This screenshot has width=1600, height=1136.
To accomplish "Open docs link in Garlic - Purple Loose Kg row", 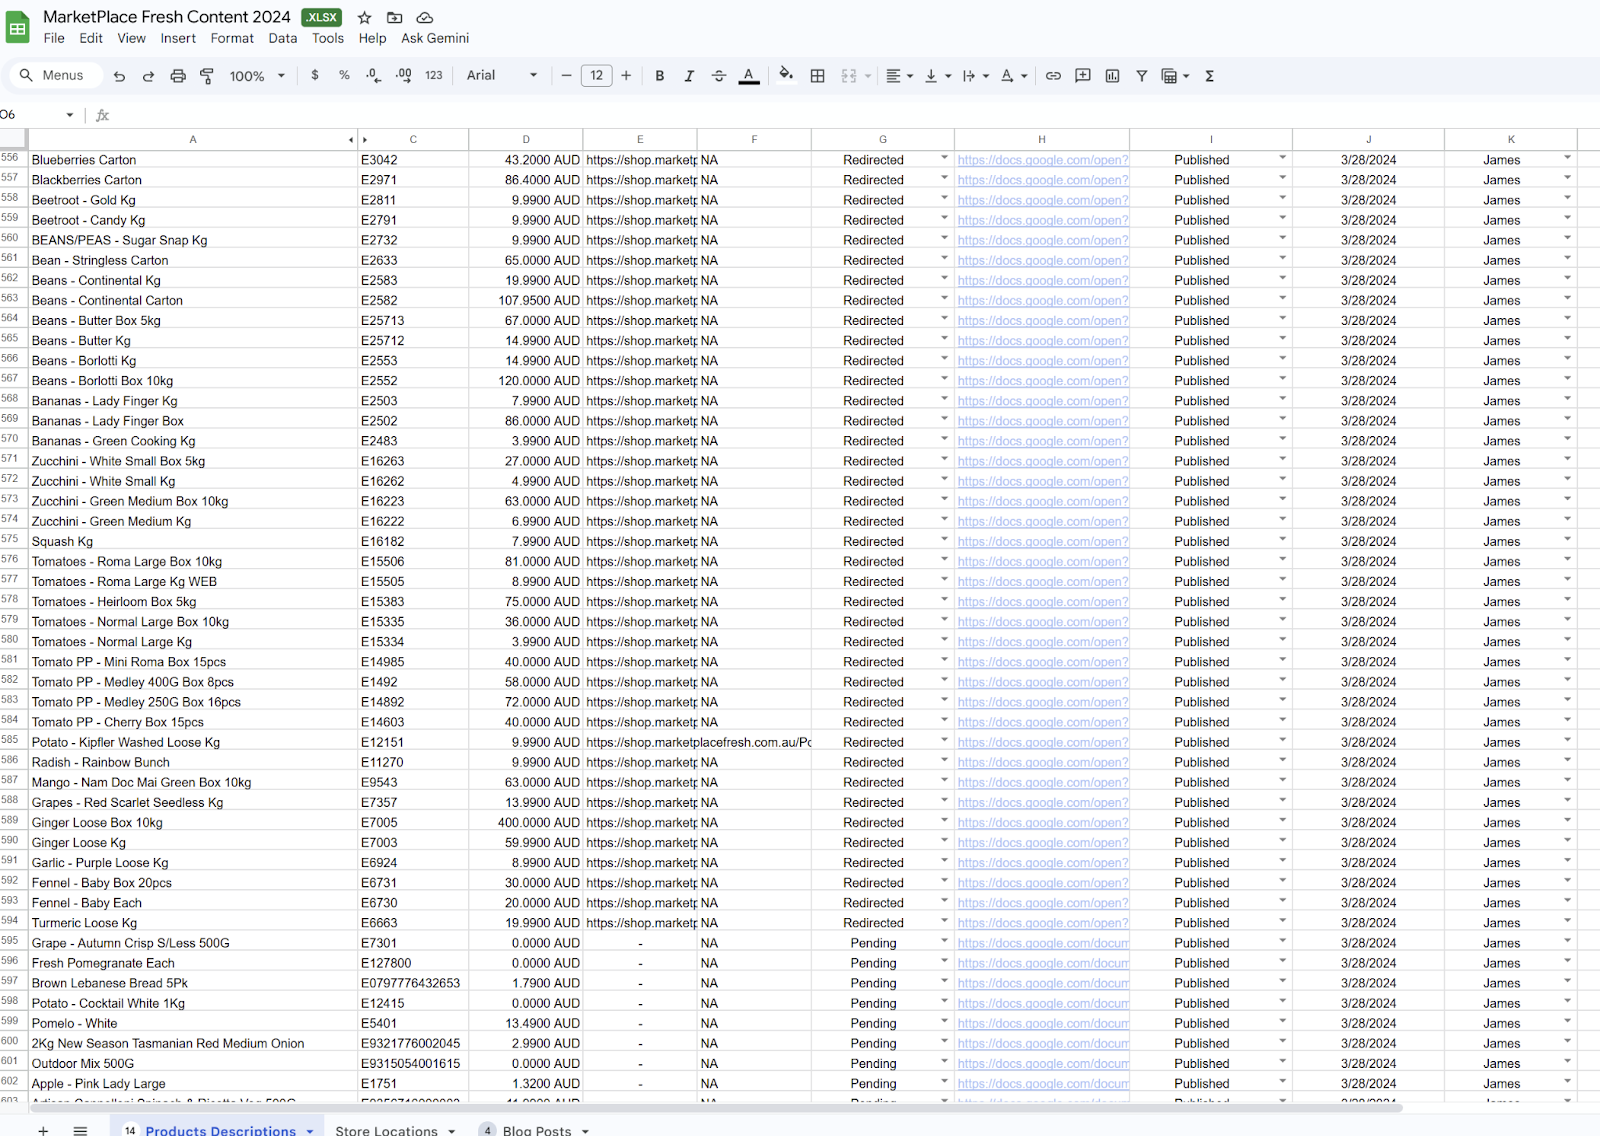I will click(1042, 862).
